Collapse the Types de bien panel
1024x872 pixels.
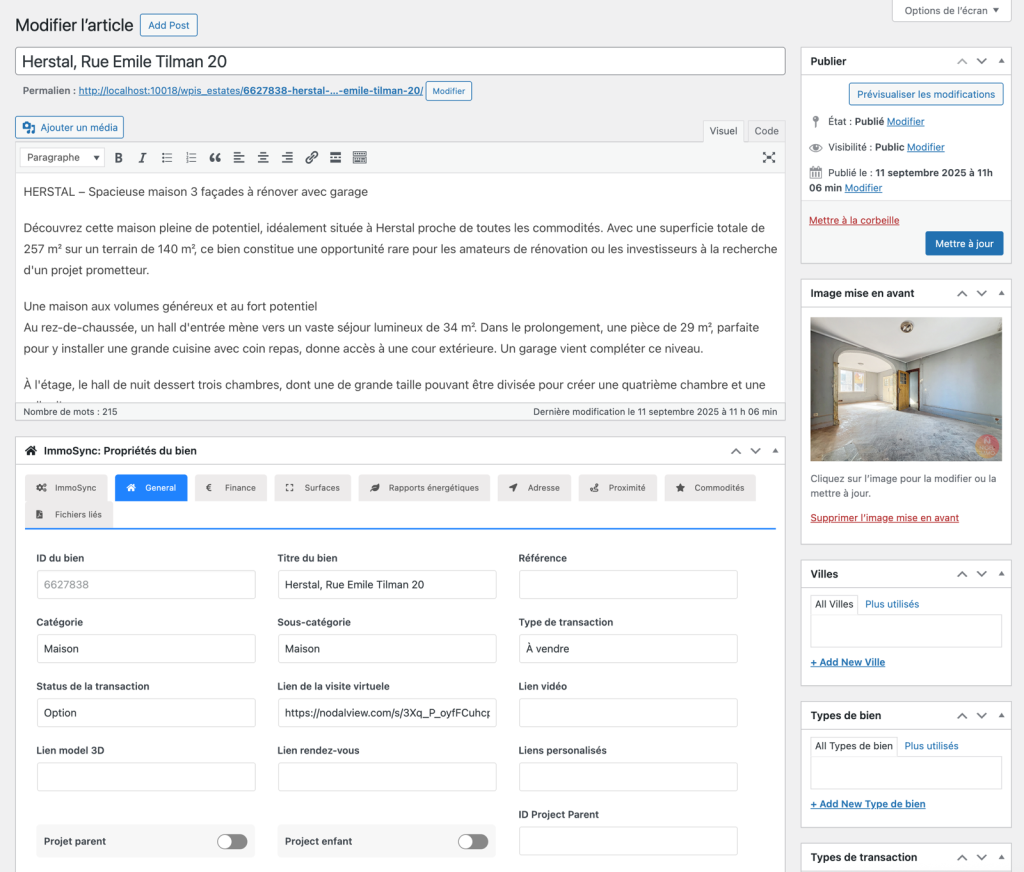[x=1001, y=716]
